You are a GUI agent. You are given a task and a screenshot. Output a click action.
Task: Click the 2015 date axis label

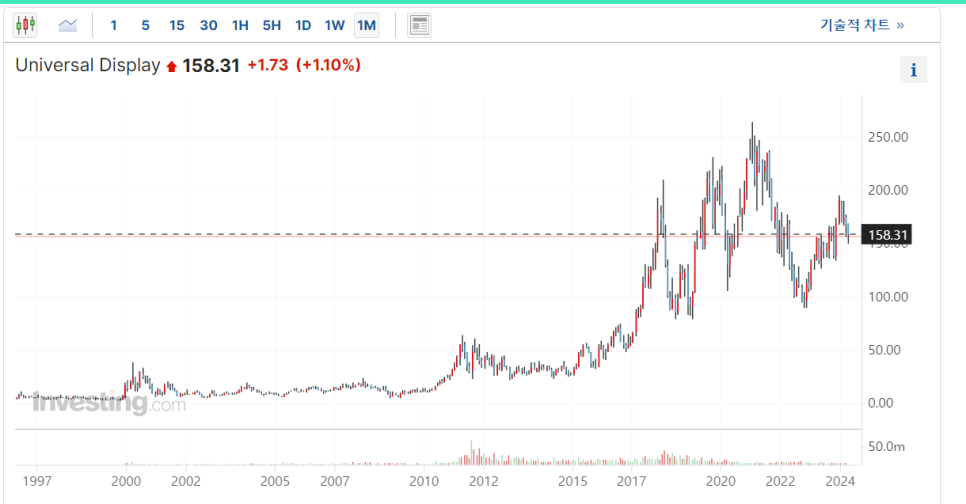click(x=573, y=481)
